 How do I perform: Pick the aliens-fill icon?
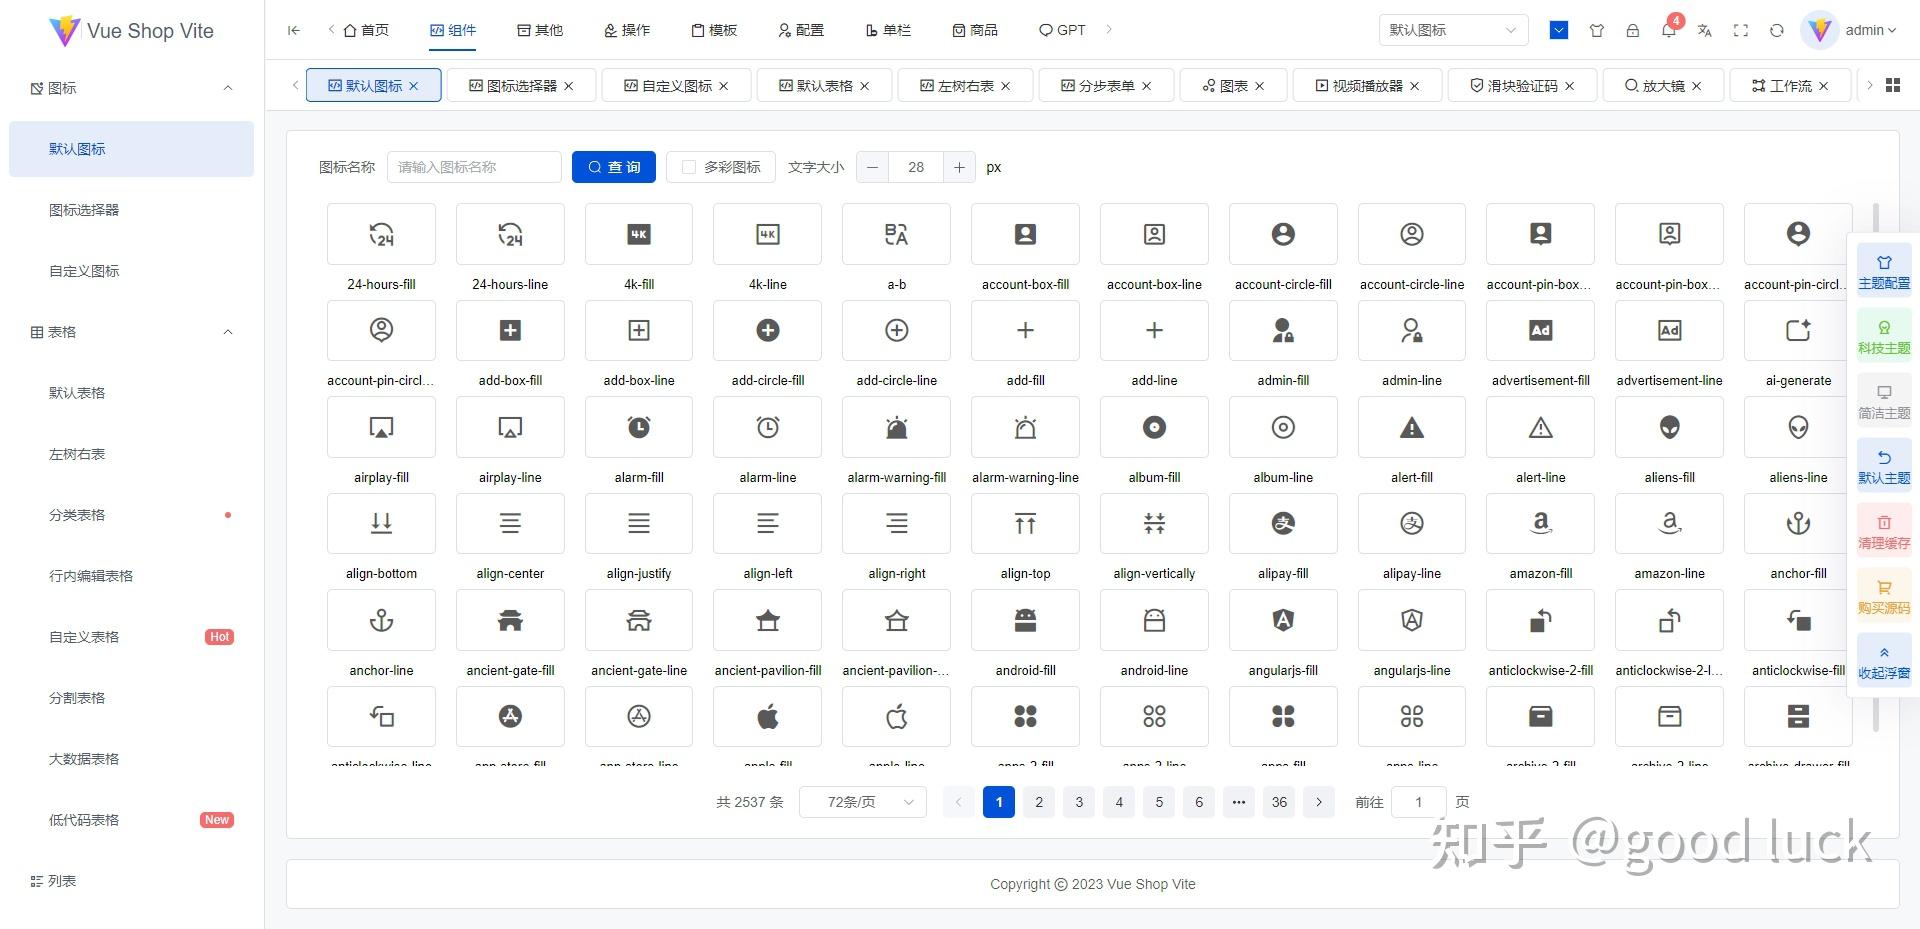click(x=1670, y=427)
